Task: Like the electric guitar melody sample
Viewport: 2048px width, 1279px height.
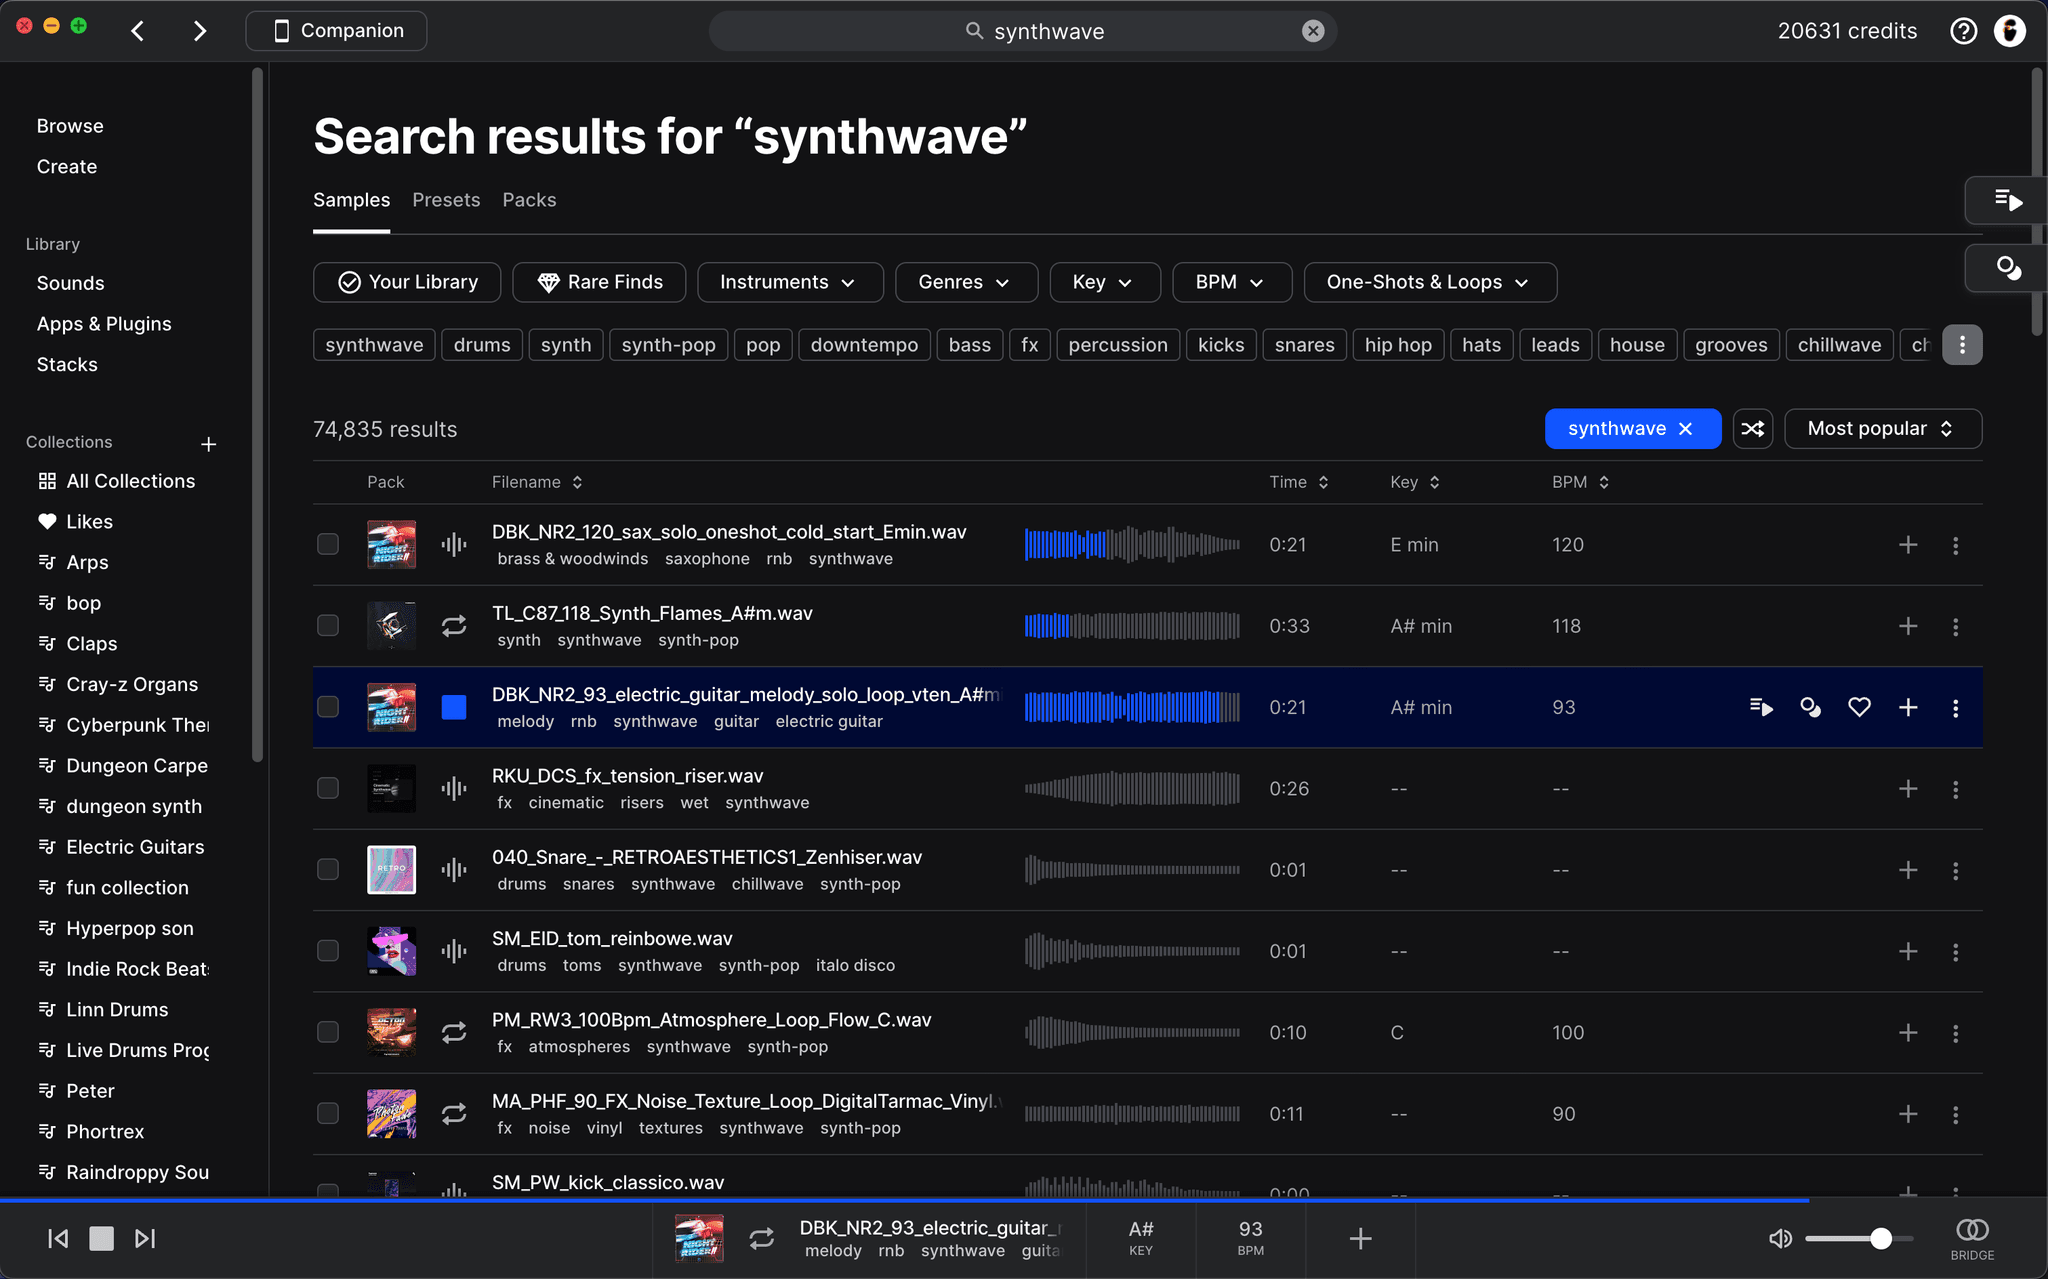Action: (x=1859, y=707)
